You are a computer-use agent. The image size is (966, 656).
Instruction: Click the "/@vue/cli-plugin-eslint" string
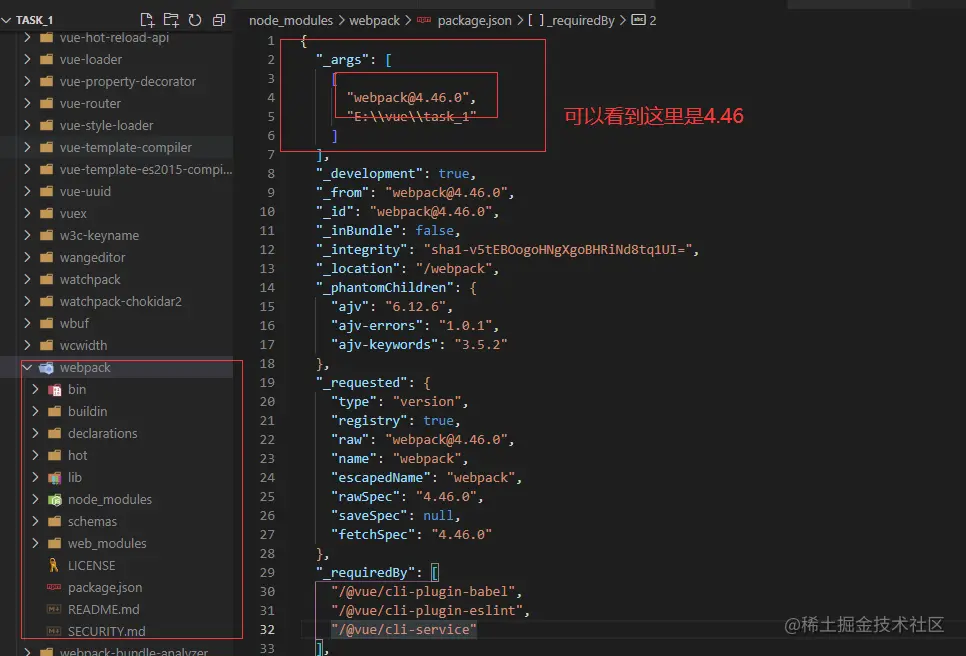point(427,610)
